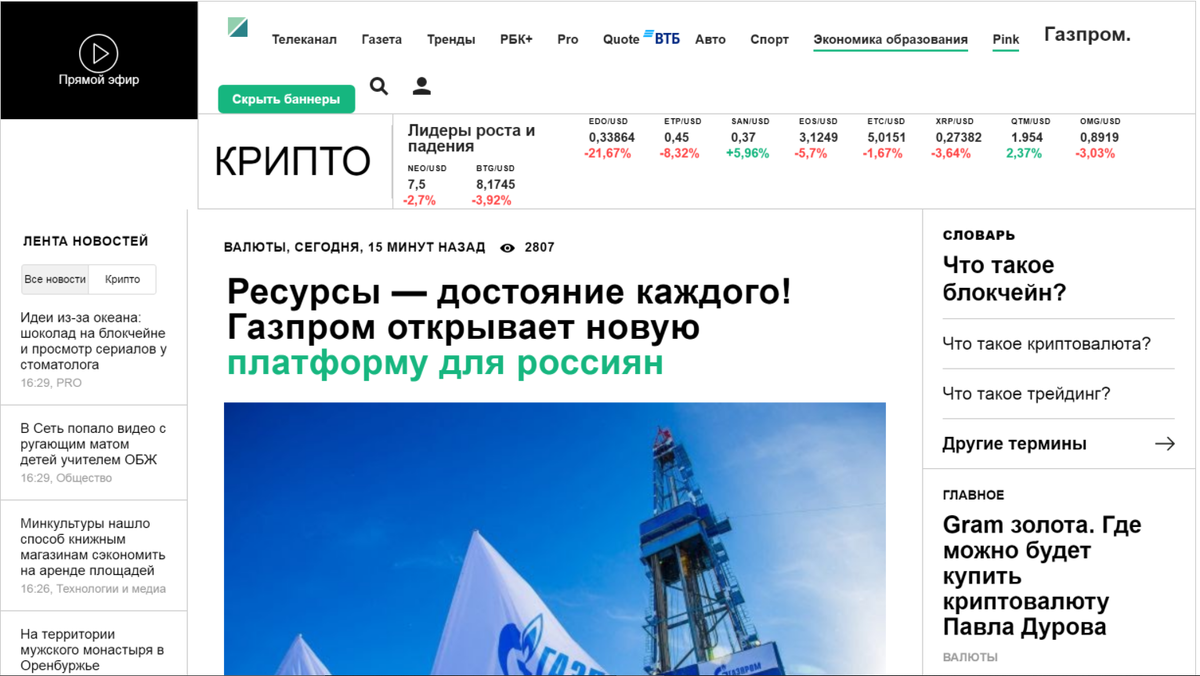Open news about учителем ОБЖ video
This screenshot has height=676, width=1200.
tap(93, 444)
